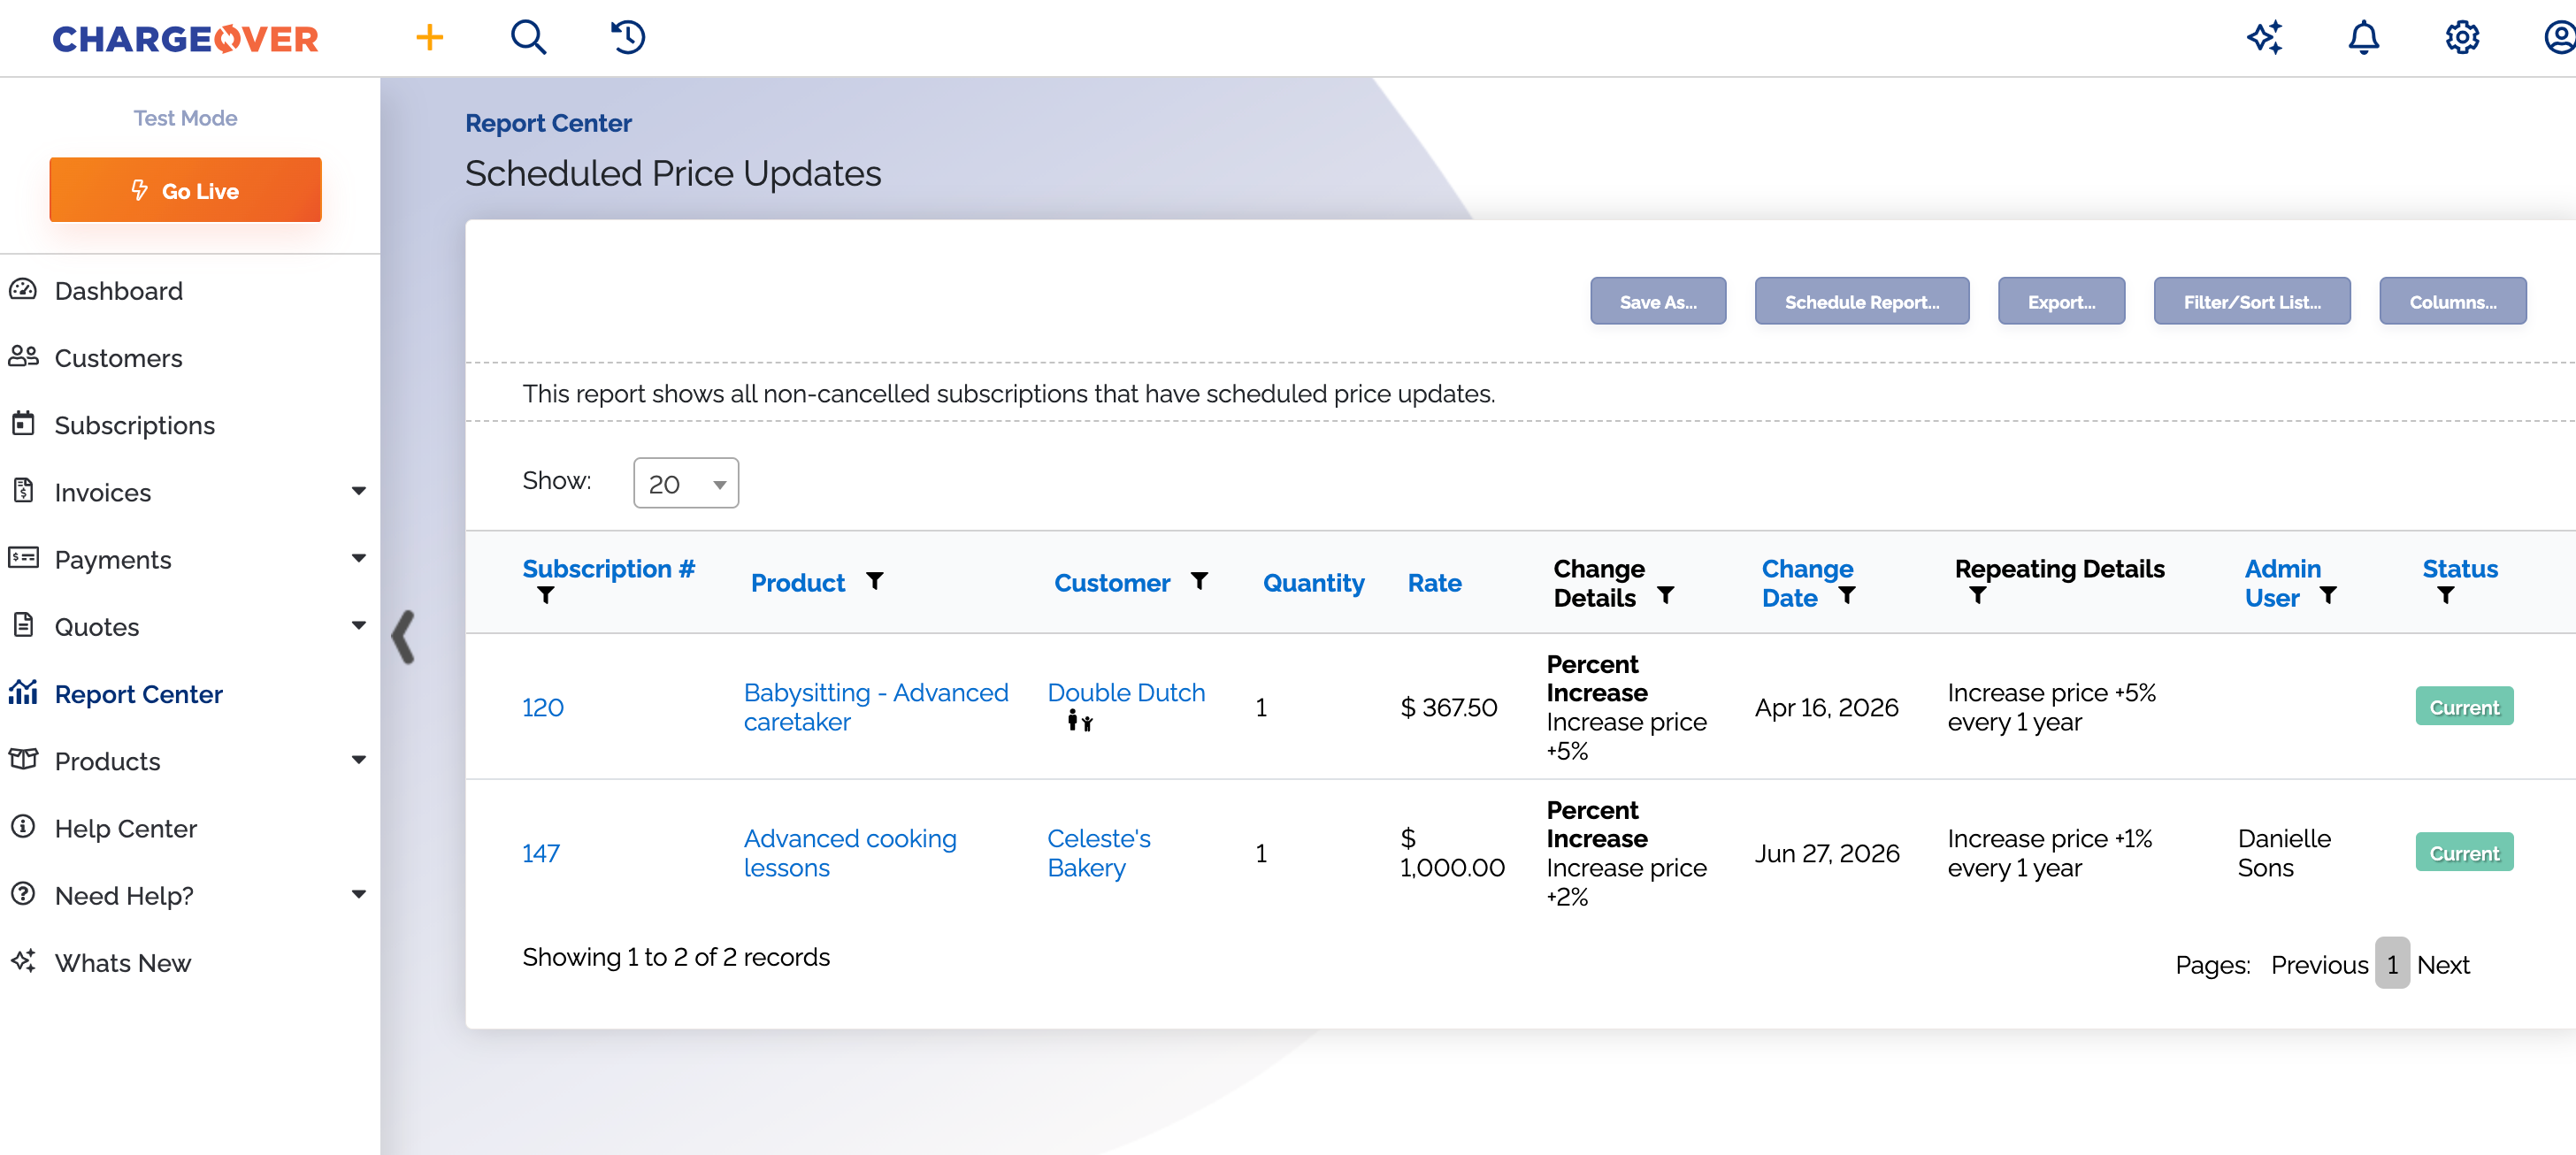The width and height of the screenshot is (2576, 1155).
Task: Filter the Repeating Details column
Action: tap(1977, 596)
